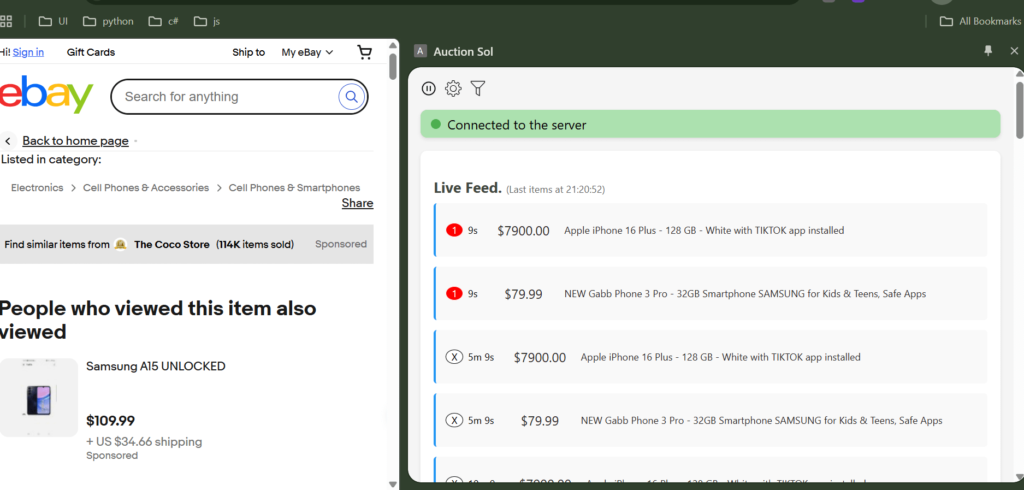Open the eBay shopping cart

[365, 52]
